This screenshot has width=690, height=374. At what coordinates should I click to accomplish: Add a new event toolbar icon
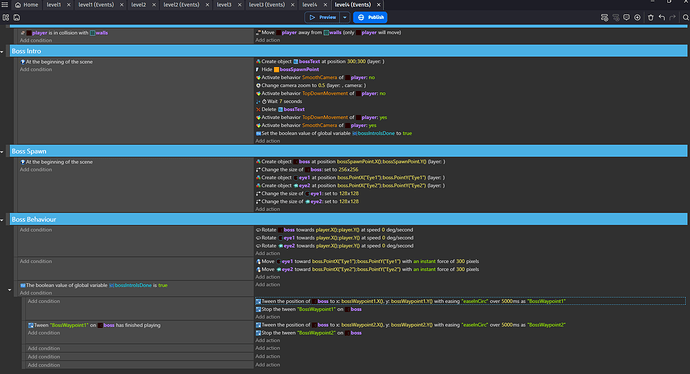pyautogui.click(x=605, y=18)
